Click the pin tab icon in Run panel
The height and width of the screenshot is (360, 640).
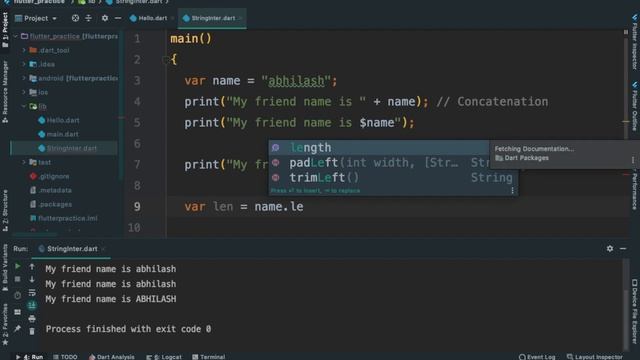18,328
